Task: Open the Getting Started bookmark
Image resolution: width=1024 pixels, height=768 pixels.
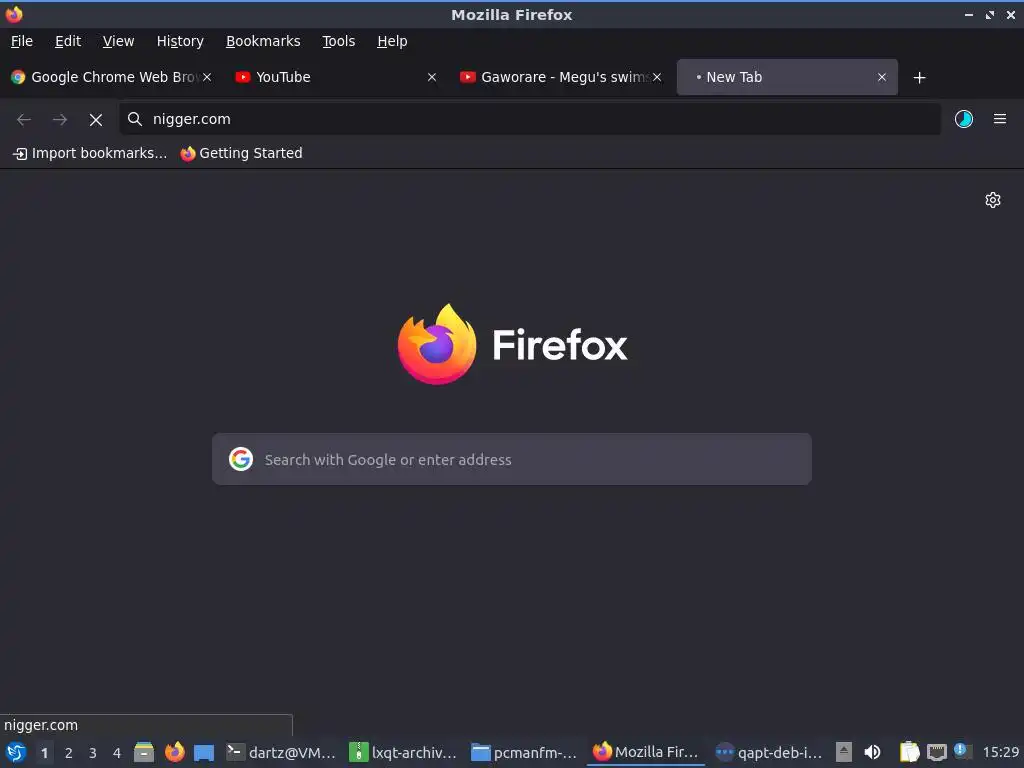Action: [242, 153]
